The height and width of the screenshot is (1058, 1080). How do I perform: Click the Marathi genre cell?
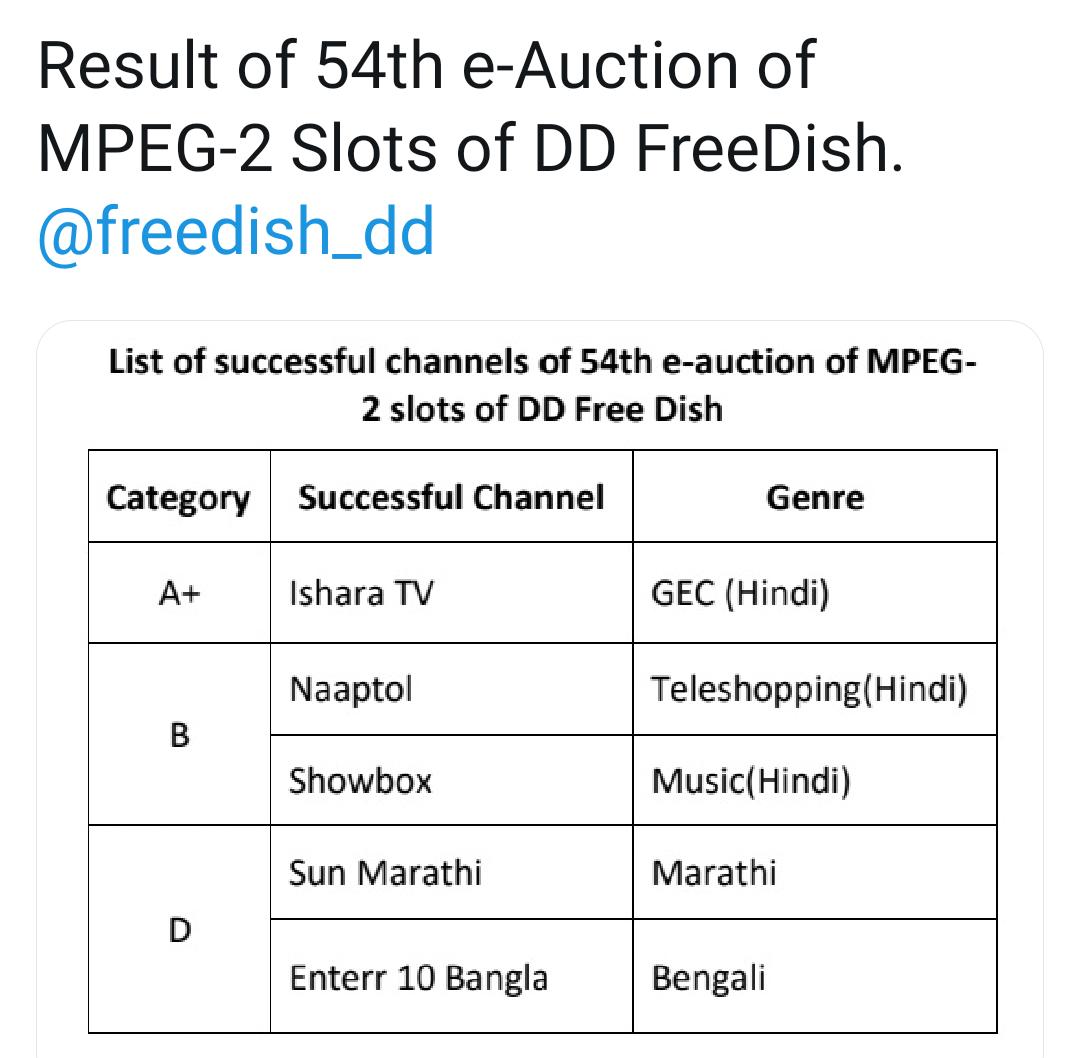tap(815, 872)
